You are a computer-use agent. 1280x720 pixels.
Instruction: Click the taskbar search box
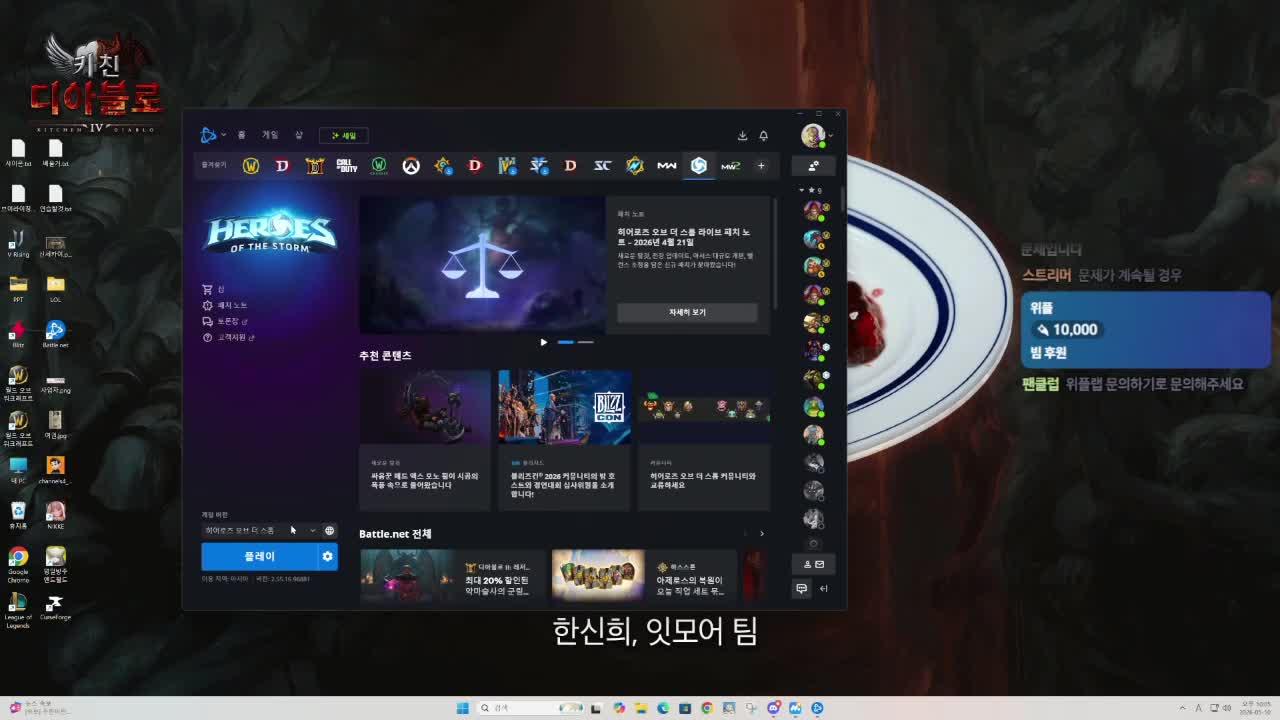[x=530, y=708]
